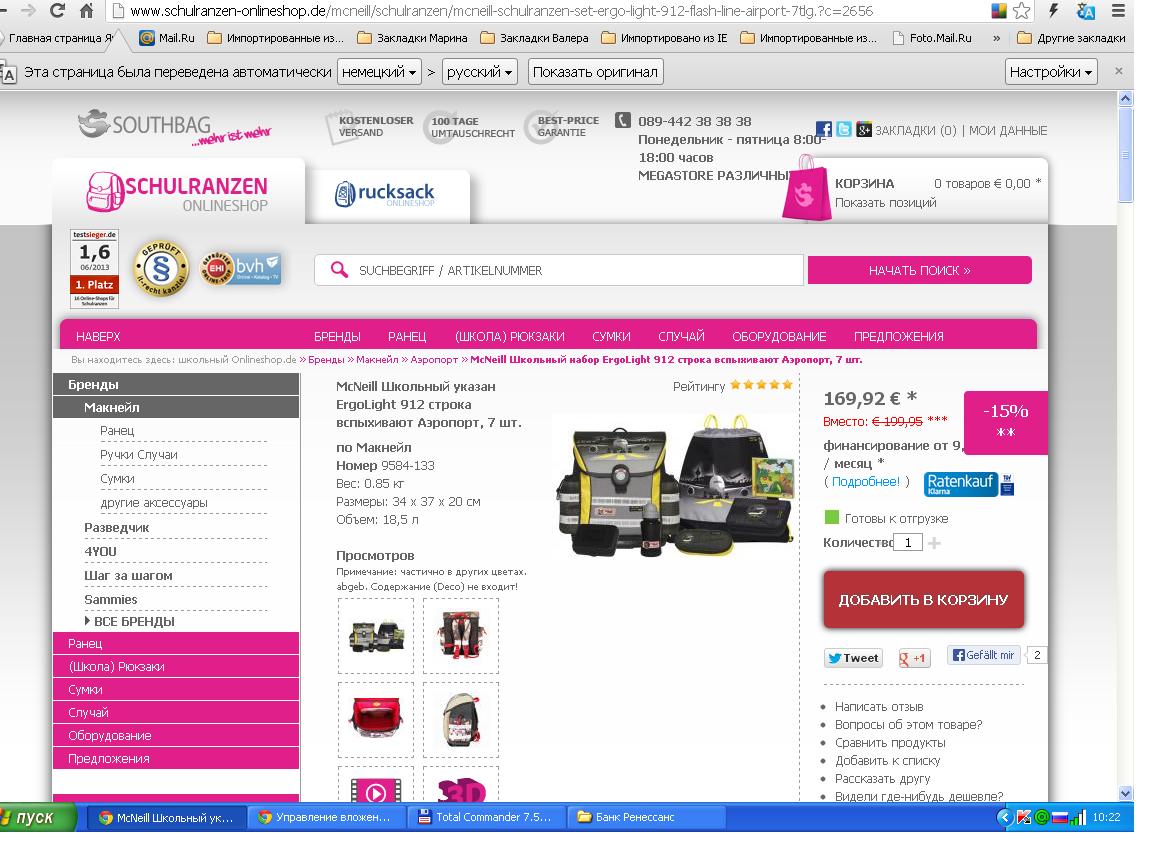Click the Google +1 button
1152x864 pixels.
point(913,658)
